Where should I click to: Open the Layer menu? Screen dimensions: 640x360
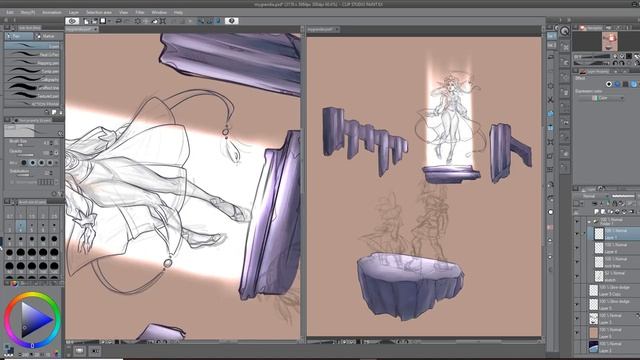(x=74, y=13)
